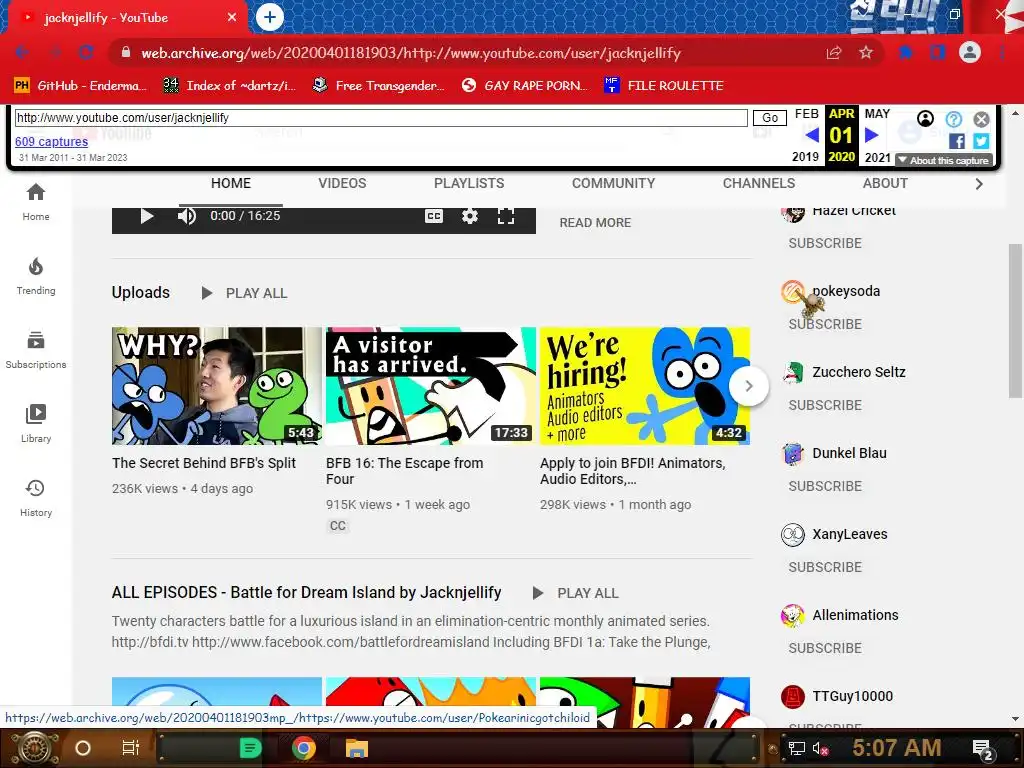Open Subscriptions in YouTube sidebar
This screenshot has height=768, width=1024.
pyautogui.click(x=36, y=350)
